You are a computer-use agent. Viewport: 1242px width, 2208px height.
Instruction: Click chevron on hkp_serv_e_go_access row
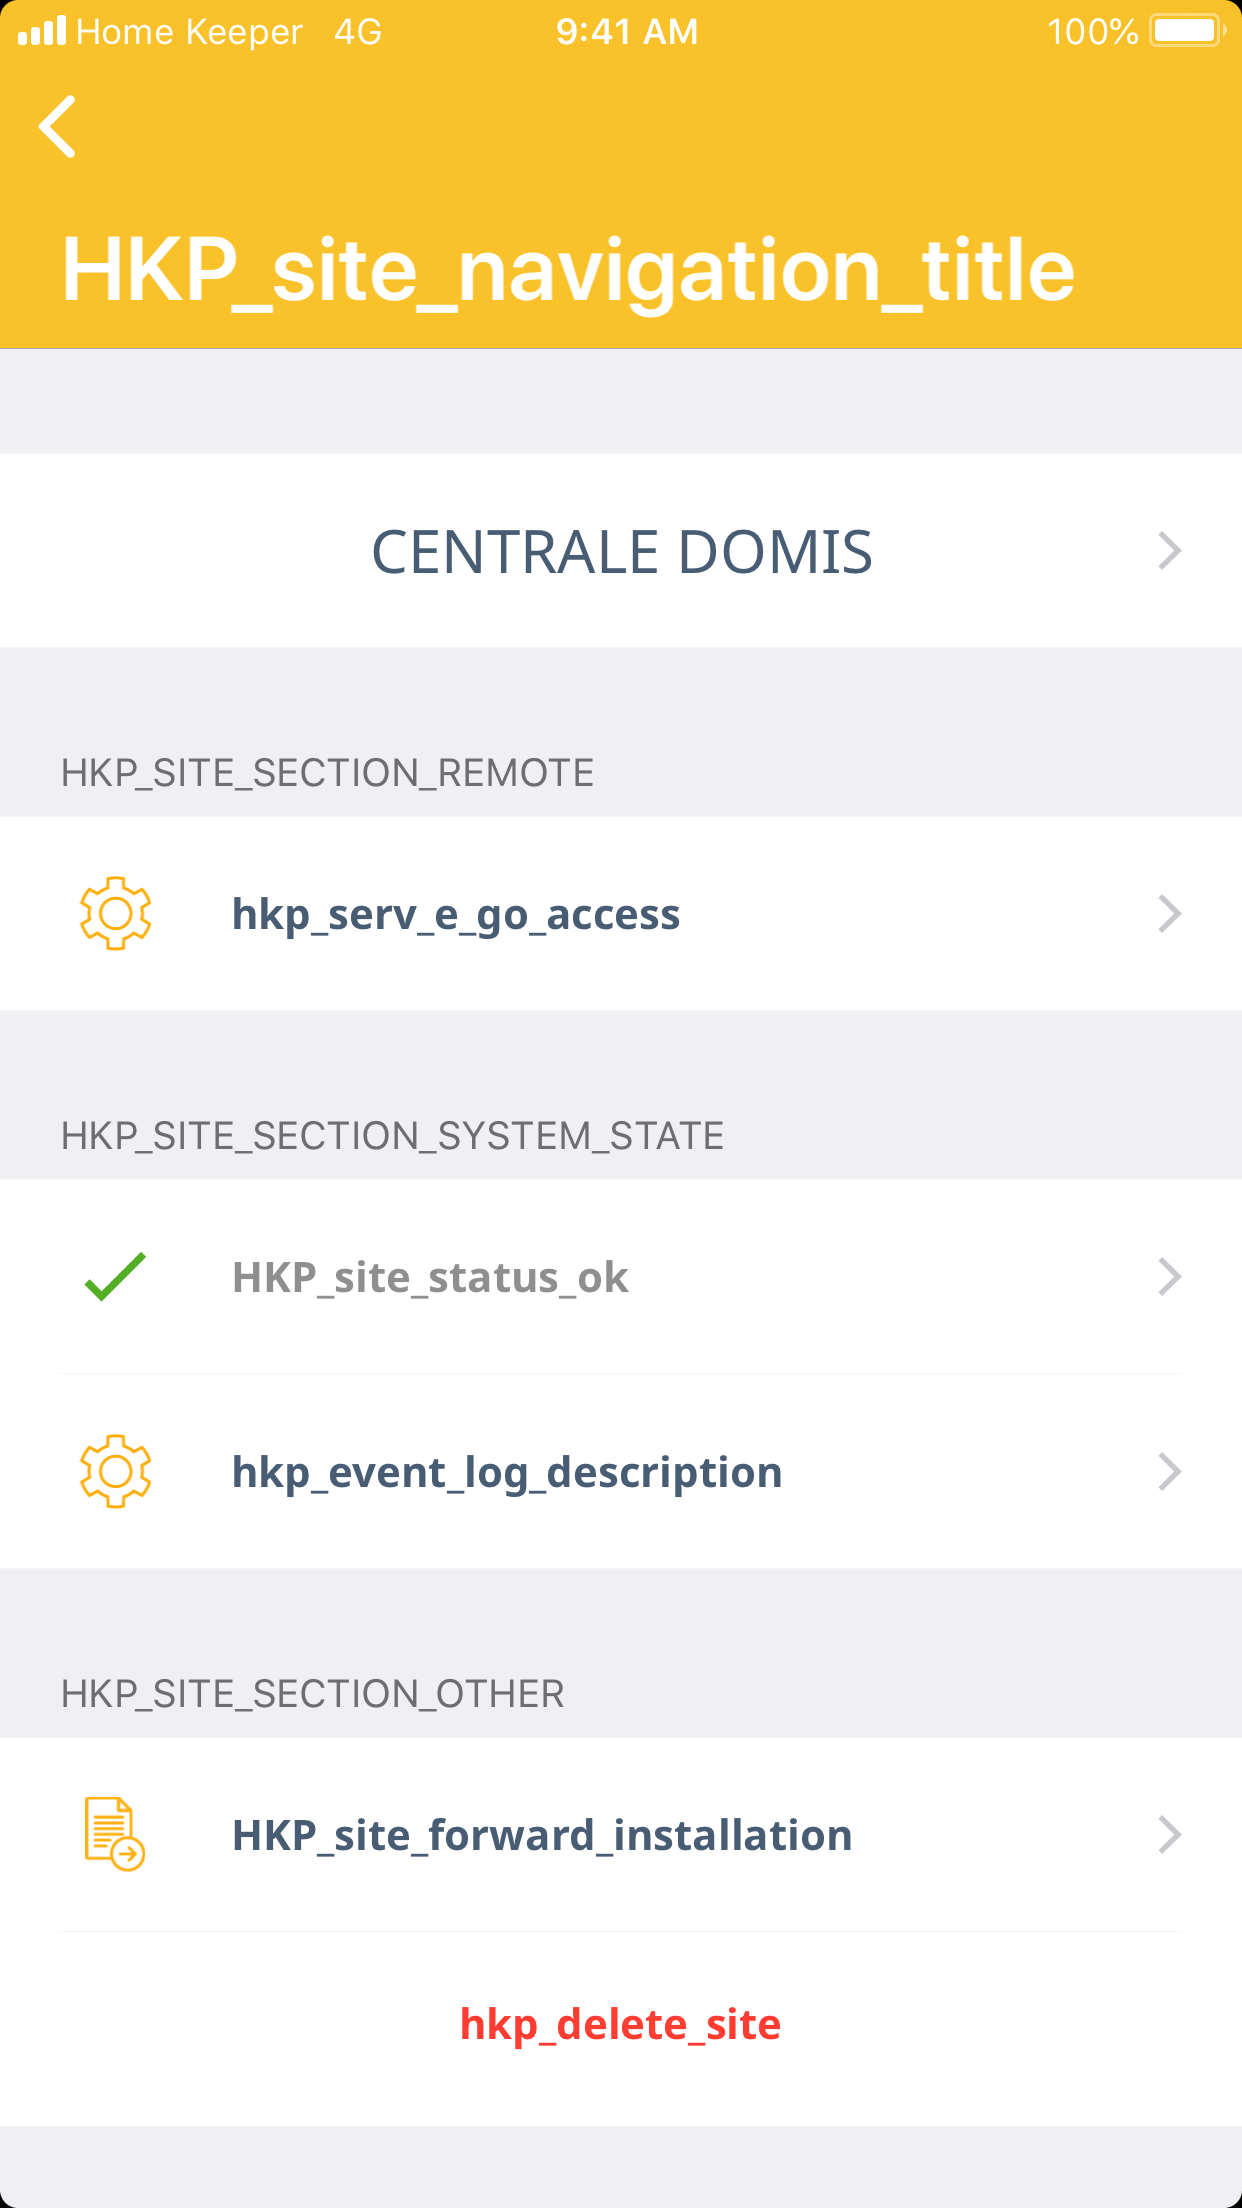(1169, 913)
